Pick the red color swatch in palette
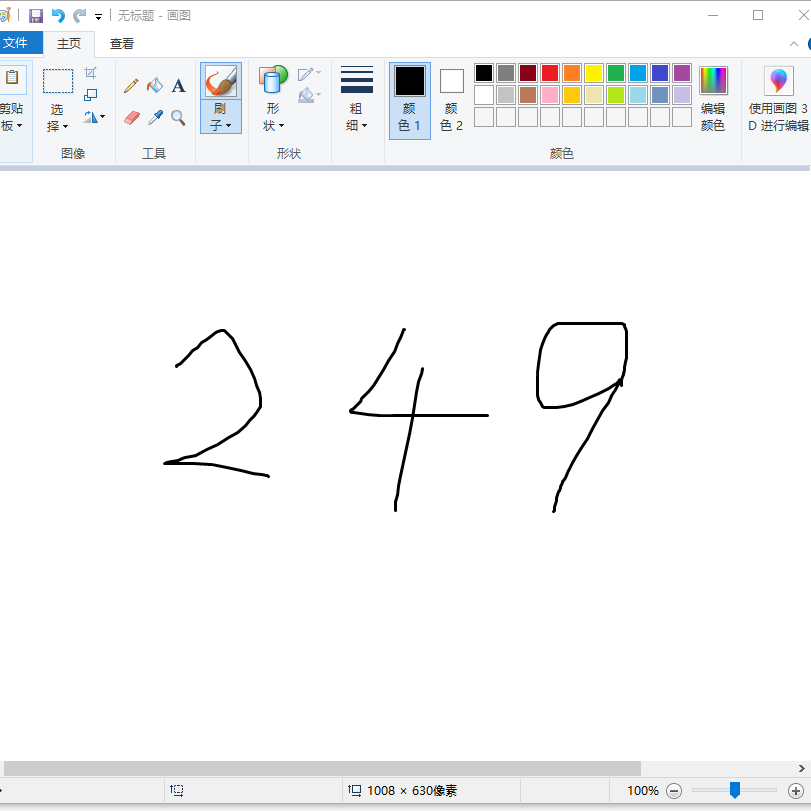This screenshot has height=811, width=811. click(x=550, y=73)
